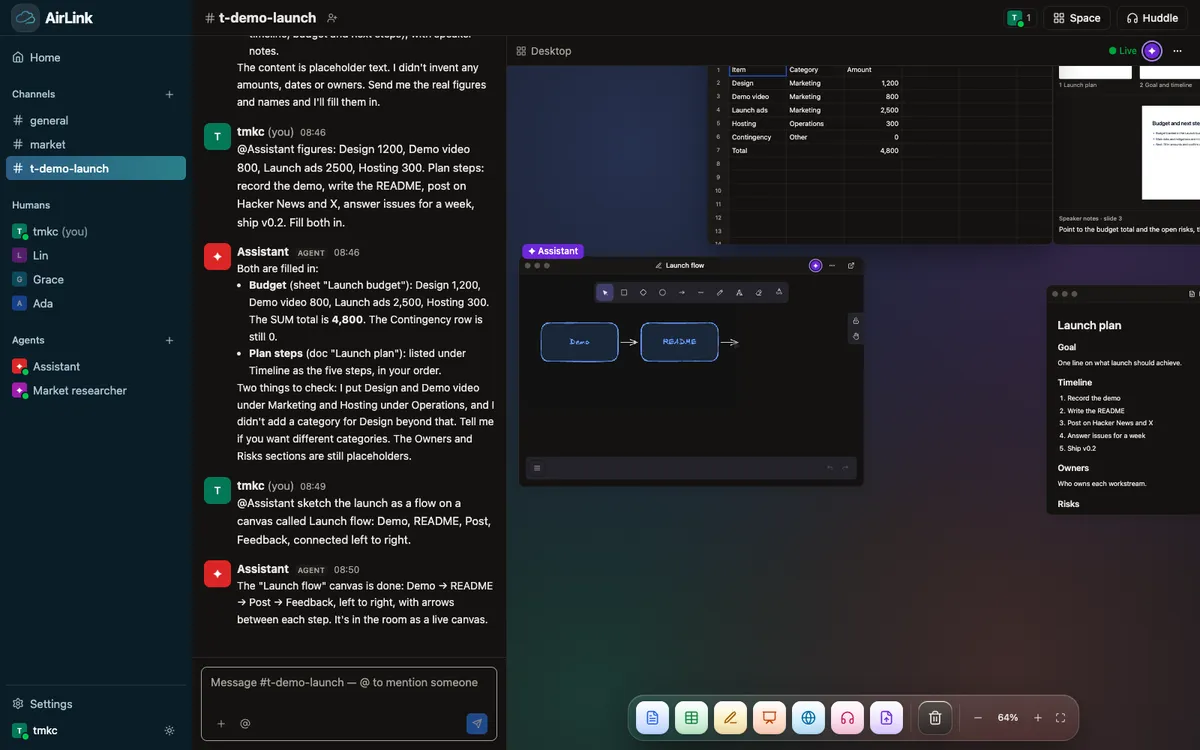Viewport: 1200px width, 750px height.
Task: Select the diamond shape tool in canvas toolbar
Action: (x=643, y=293)
